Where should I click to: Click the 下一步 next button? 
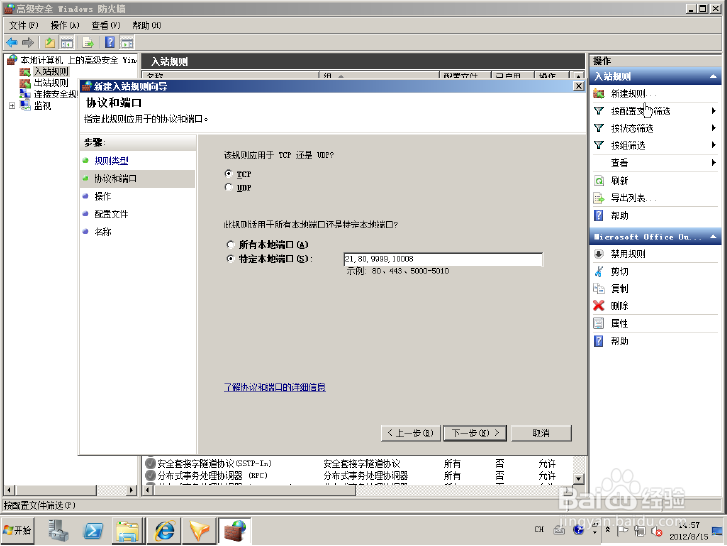click(475, 433)
